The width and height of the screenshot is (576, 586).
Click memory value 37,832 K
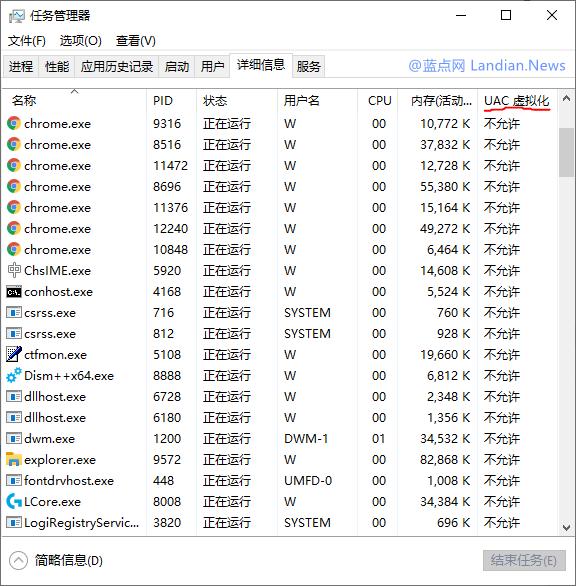coord(445,144)
